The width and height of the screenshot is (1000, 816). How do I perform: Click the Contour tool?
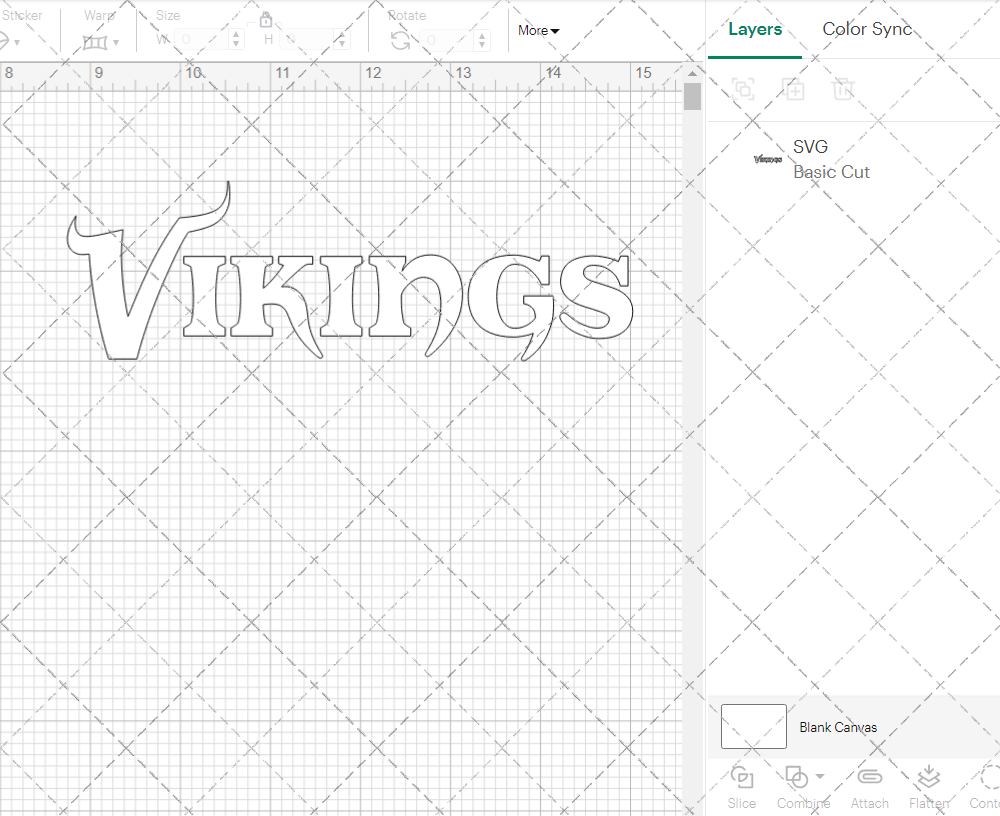[985, 788]
